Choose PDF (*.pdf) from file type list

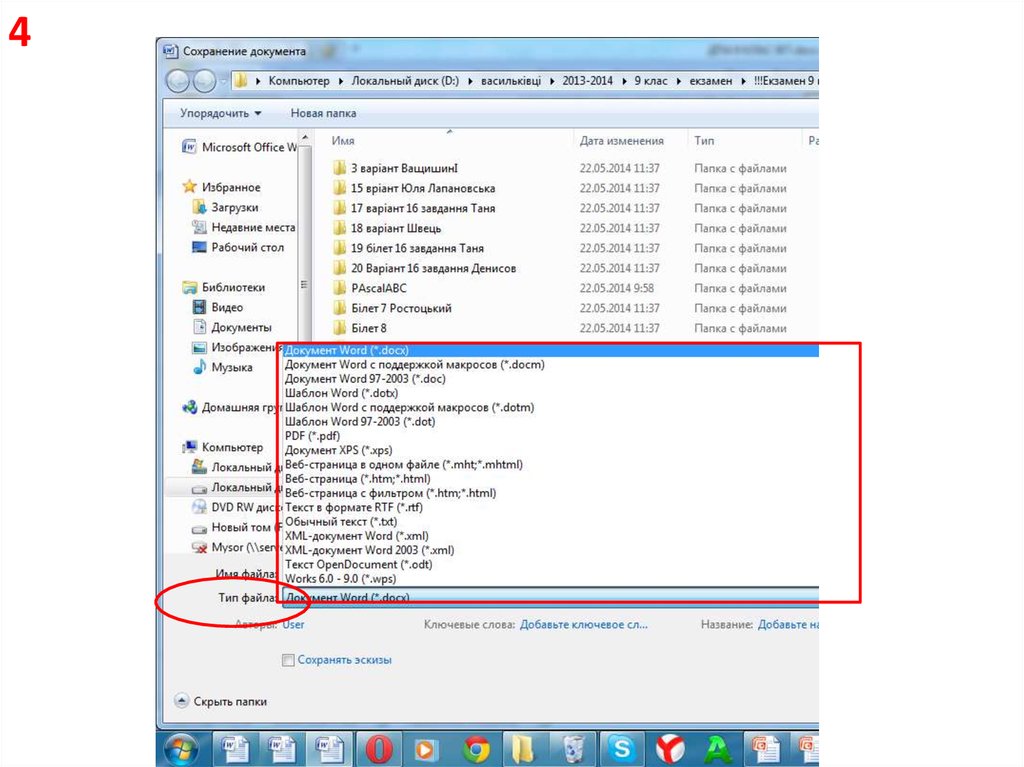coord(311,436)
